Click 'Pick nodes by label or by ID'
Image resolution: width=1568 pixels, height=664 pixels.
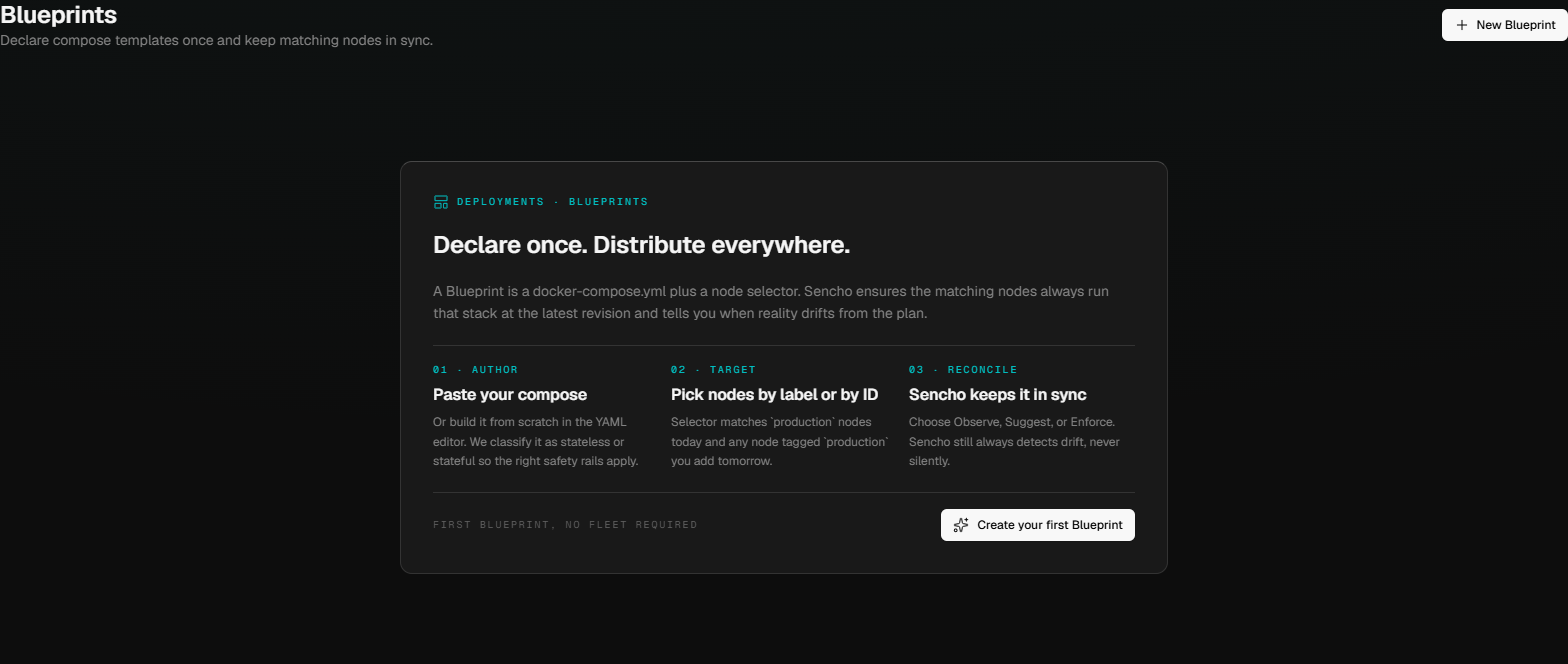pyautogui.click(x=774, y=395)
